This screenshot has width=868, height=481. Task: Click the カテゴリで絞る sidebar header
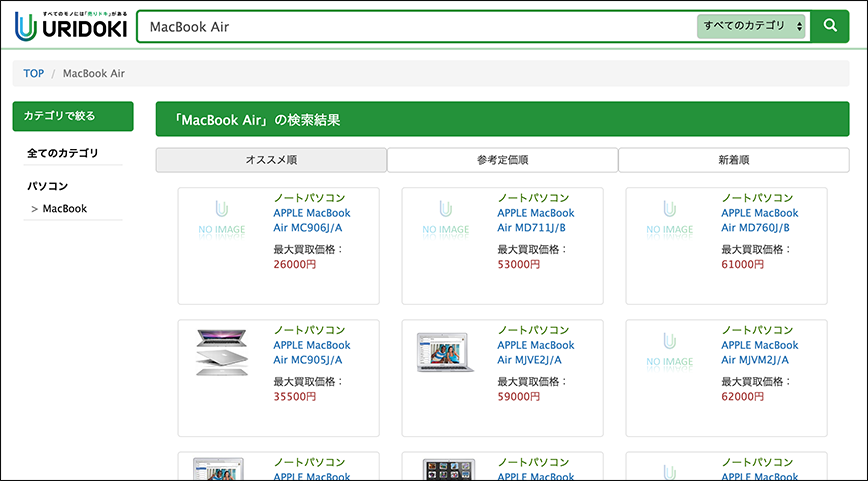tap(73, 116)
